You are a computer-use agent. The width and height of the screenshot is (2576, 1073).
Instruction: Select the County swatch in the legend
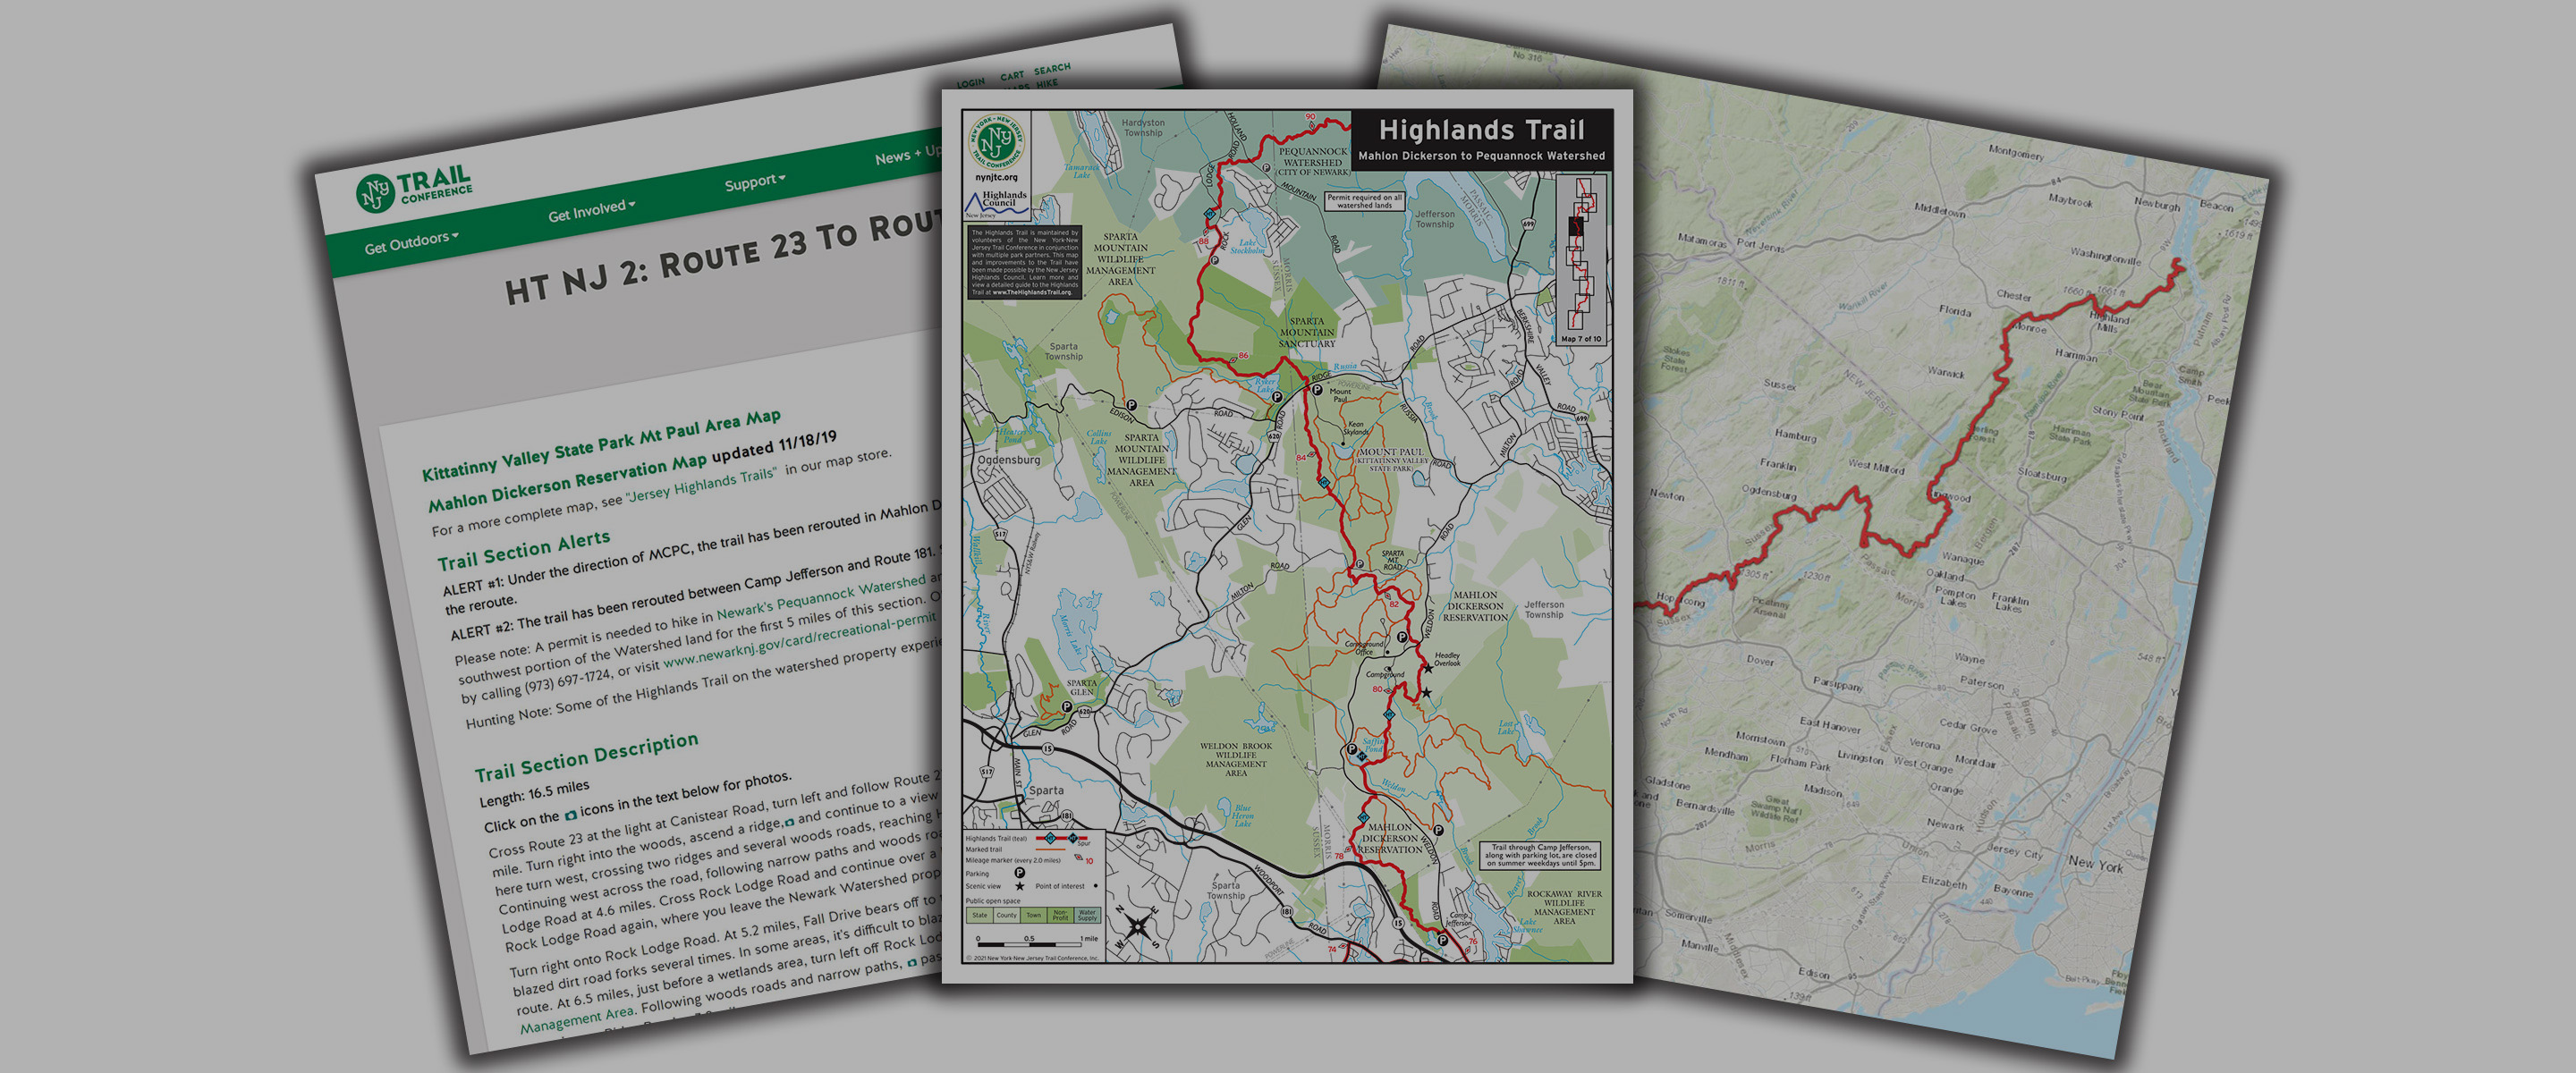(1007, 916)
